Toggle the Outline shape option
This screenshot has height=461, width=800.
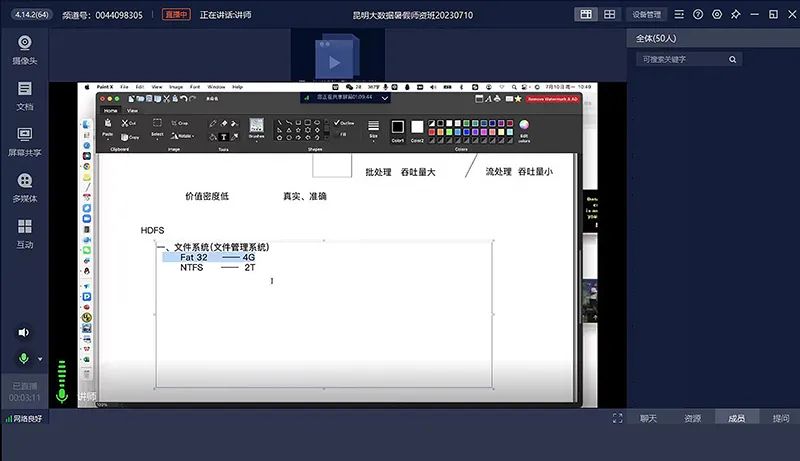(x=344, y=123)
